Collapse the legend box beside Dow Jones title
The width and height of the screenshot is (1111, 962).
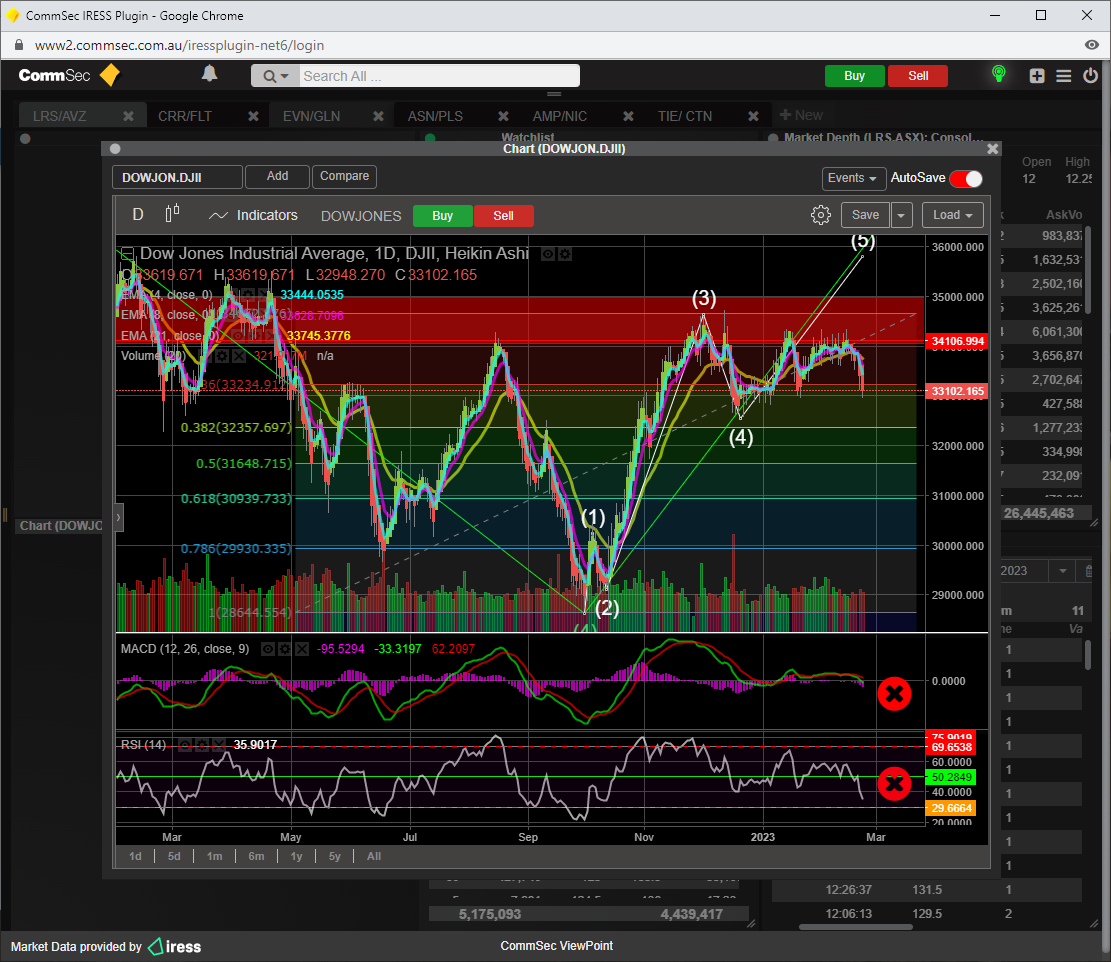click(127, 254)
